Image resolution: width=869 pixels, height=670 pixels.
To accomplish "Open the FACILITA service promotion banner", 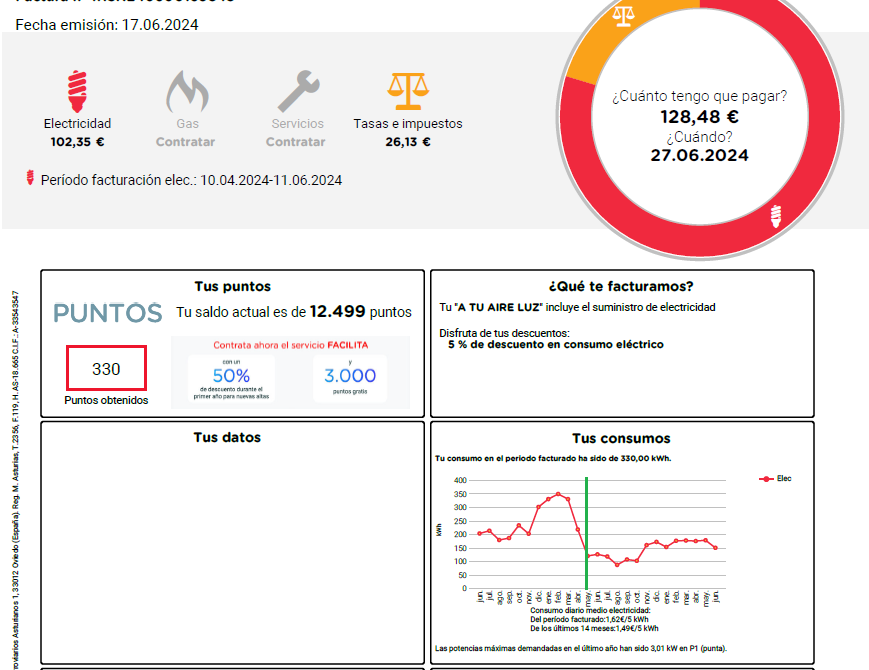I will tap(290, 372).
